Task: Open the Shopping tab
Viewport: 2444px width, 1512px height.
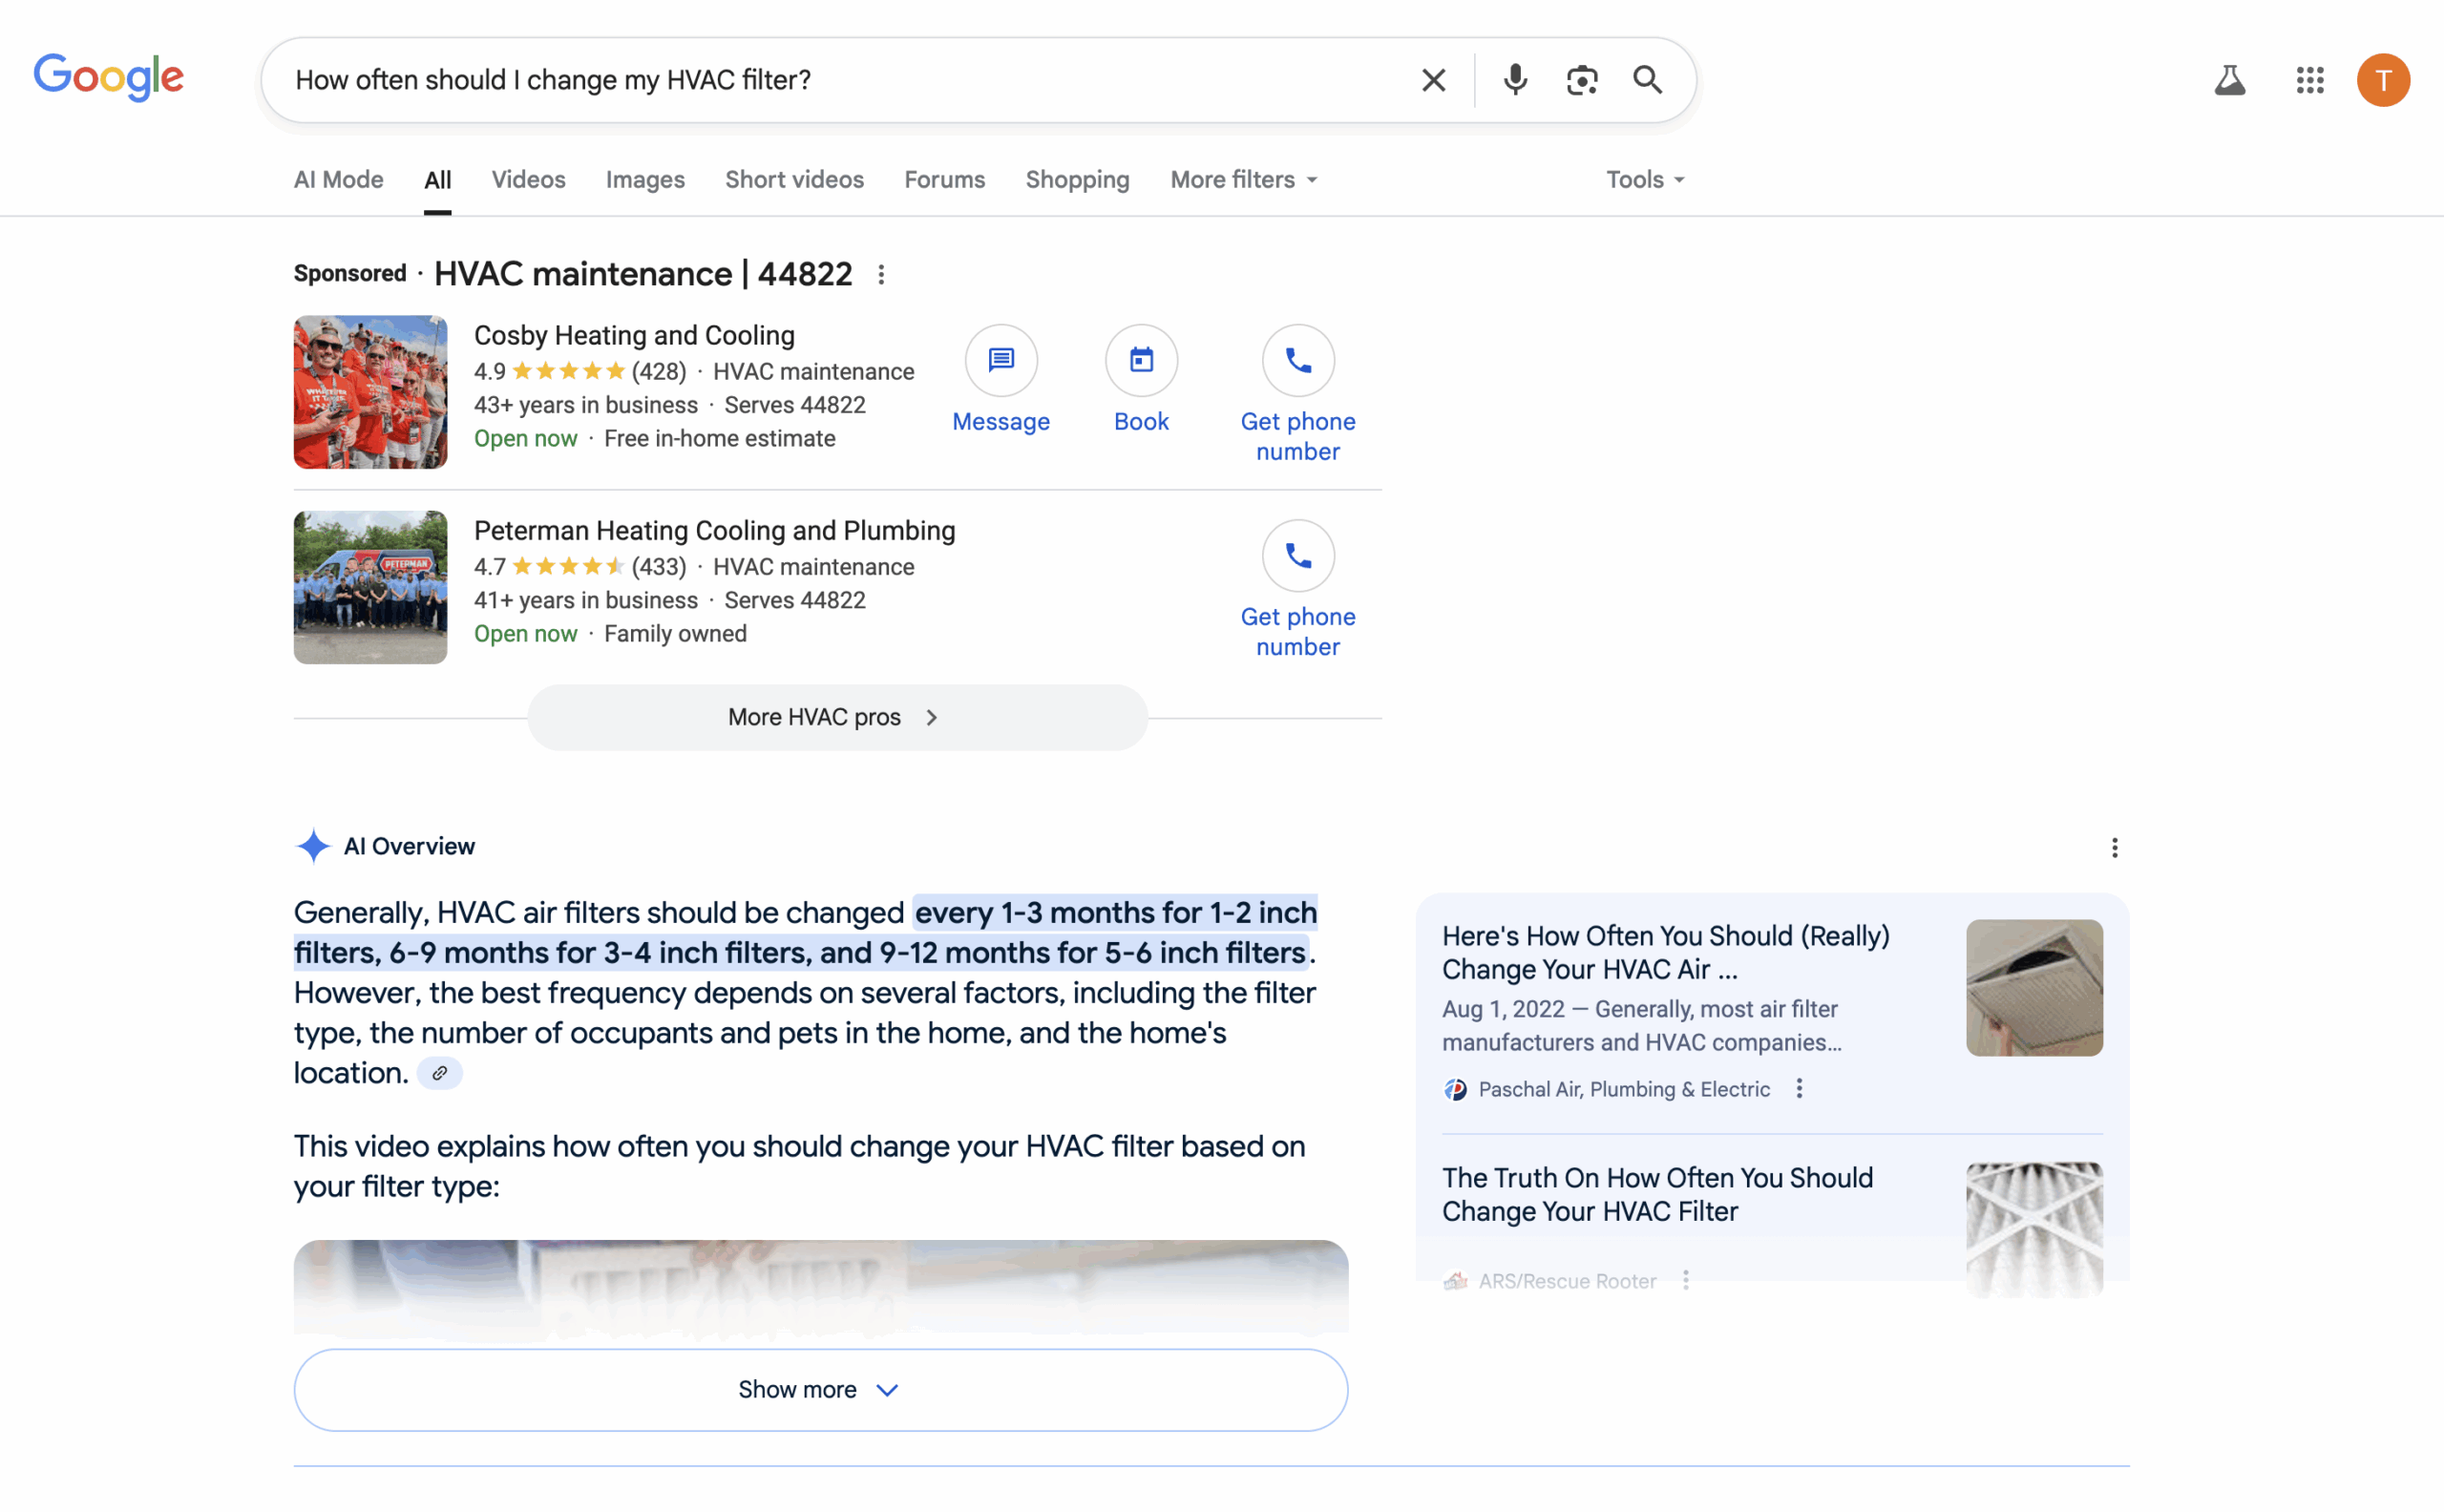Action: click(x=1077, y=180)
